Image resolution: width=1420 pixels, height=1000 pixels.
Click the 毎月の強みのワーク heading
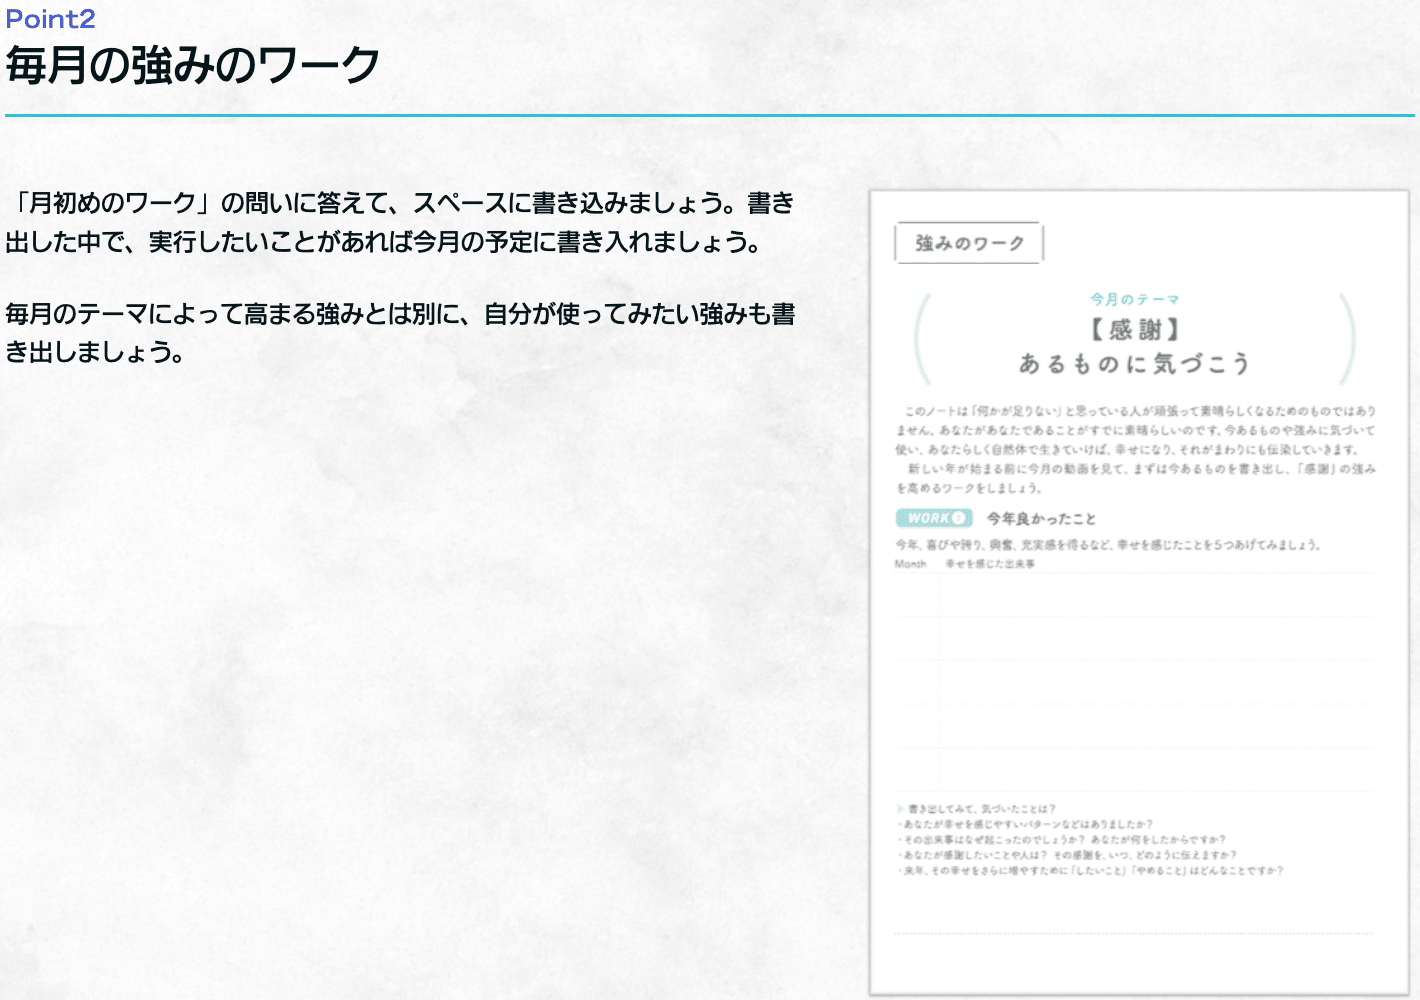point(193,66)
